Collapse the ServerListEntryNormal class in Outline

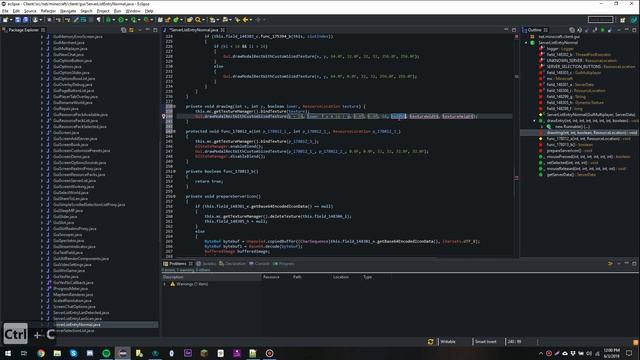[x=526, y=42]
